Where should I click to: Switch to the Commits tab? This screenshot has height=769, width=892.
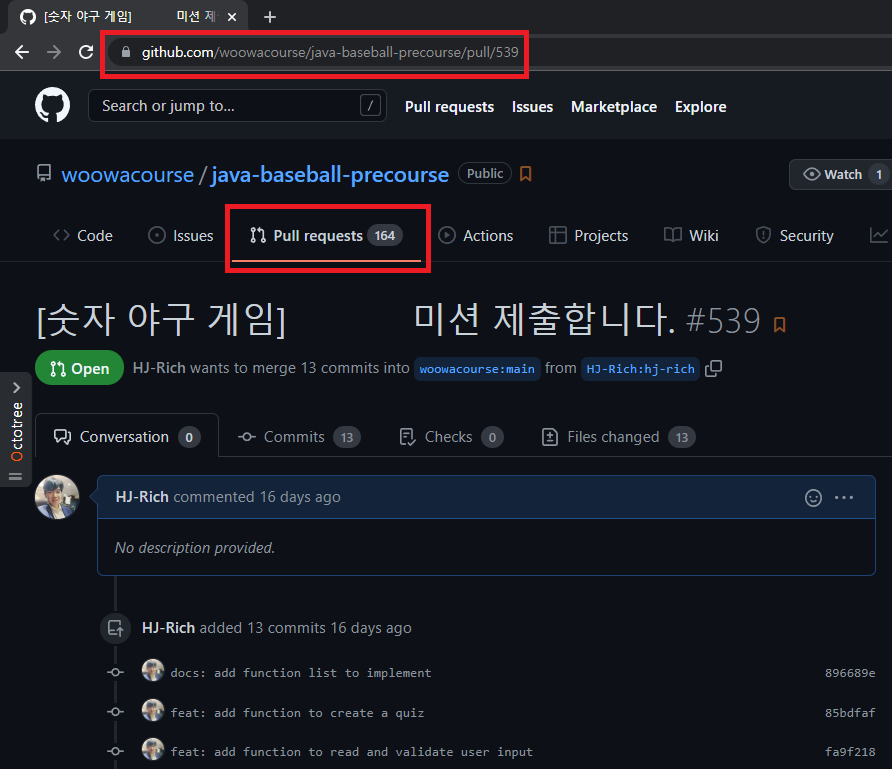pyautogui.click(x=299, y=437)
